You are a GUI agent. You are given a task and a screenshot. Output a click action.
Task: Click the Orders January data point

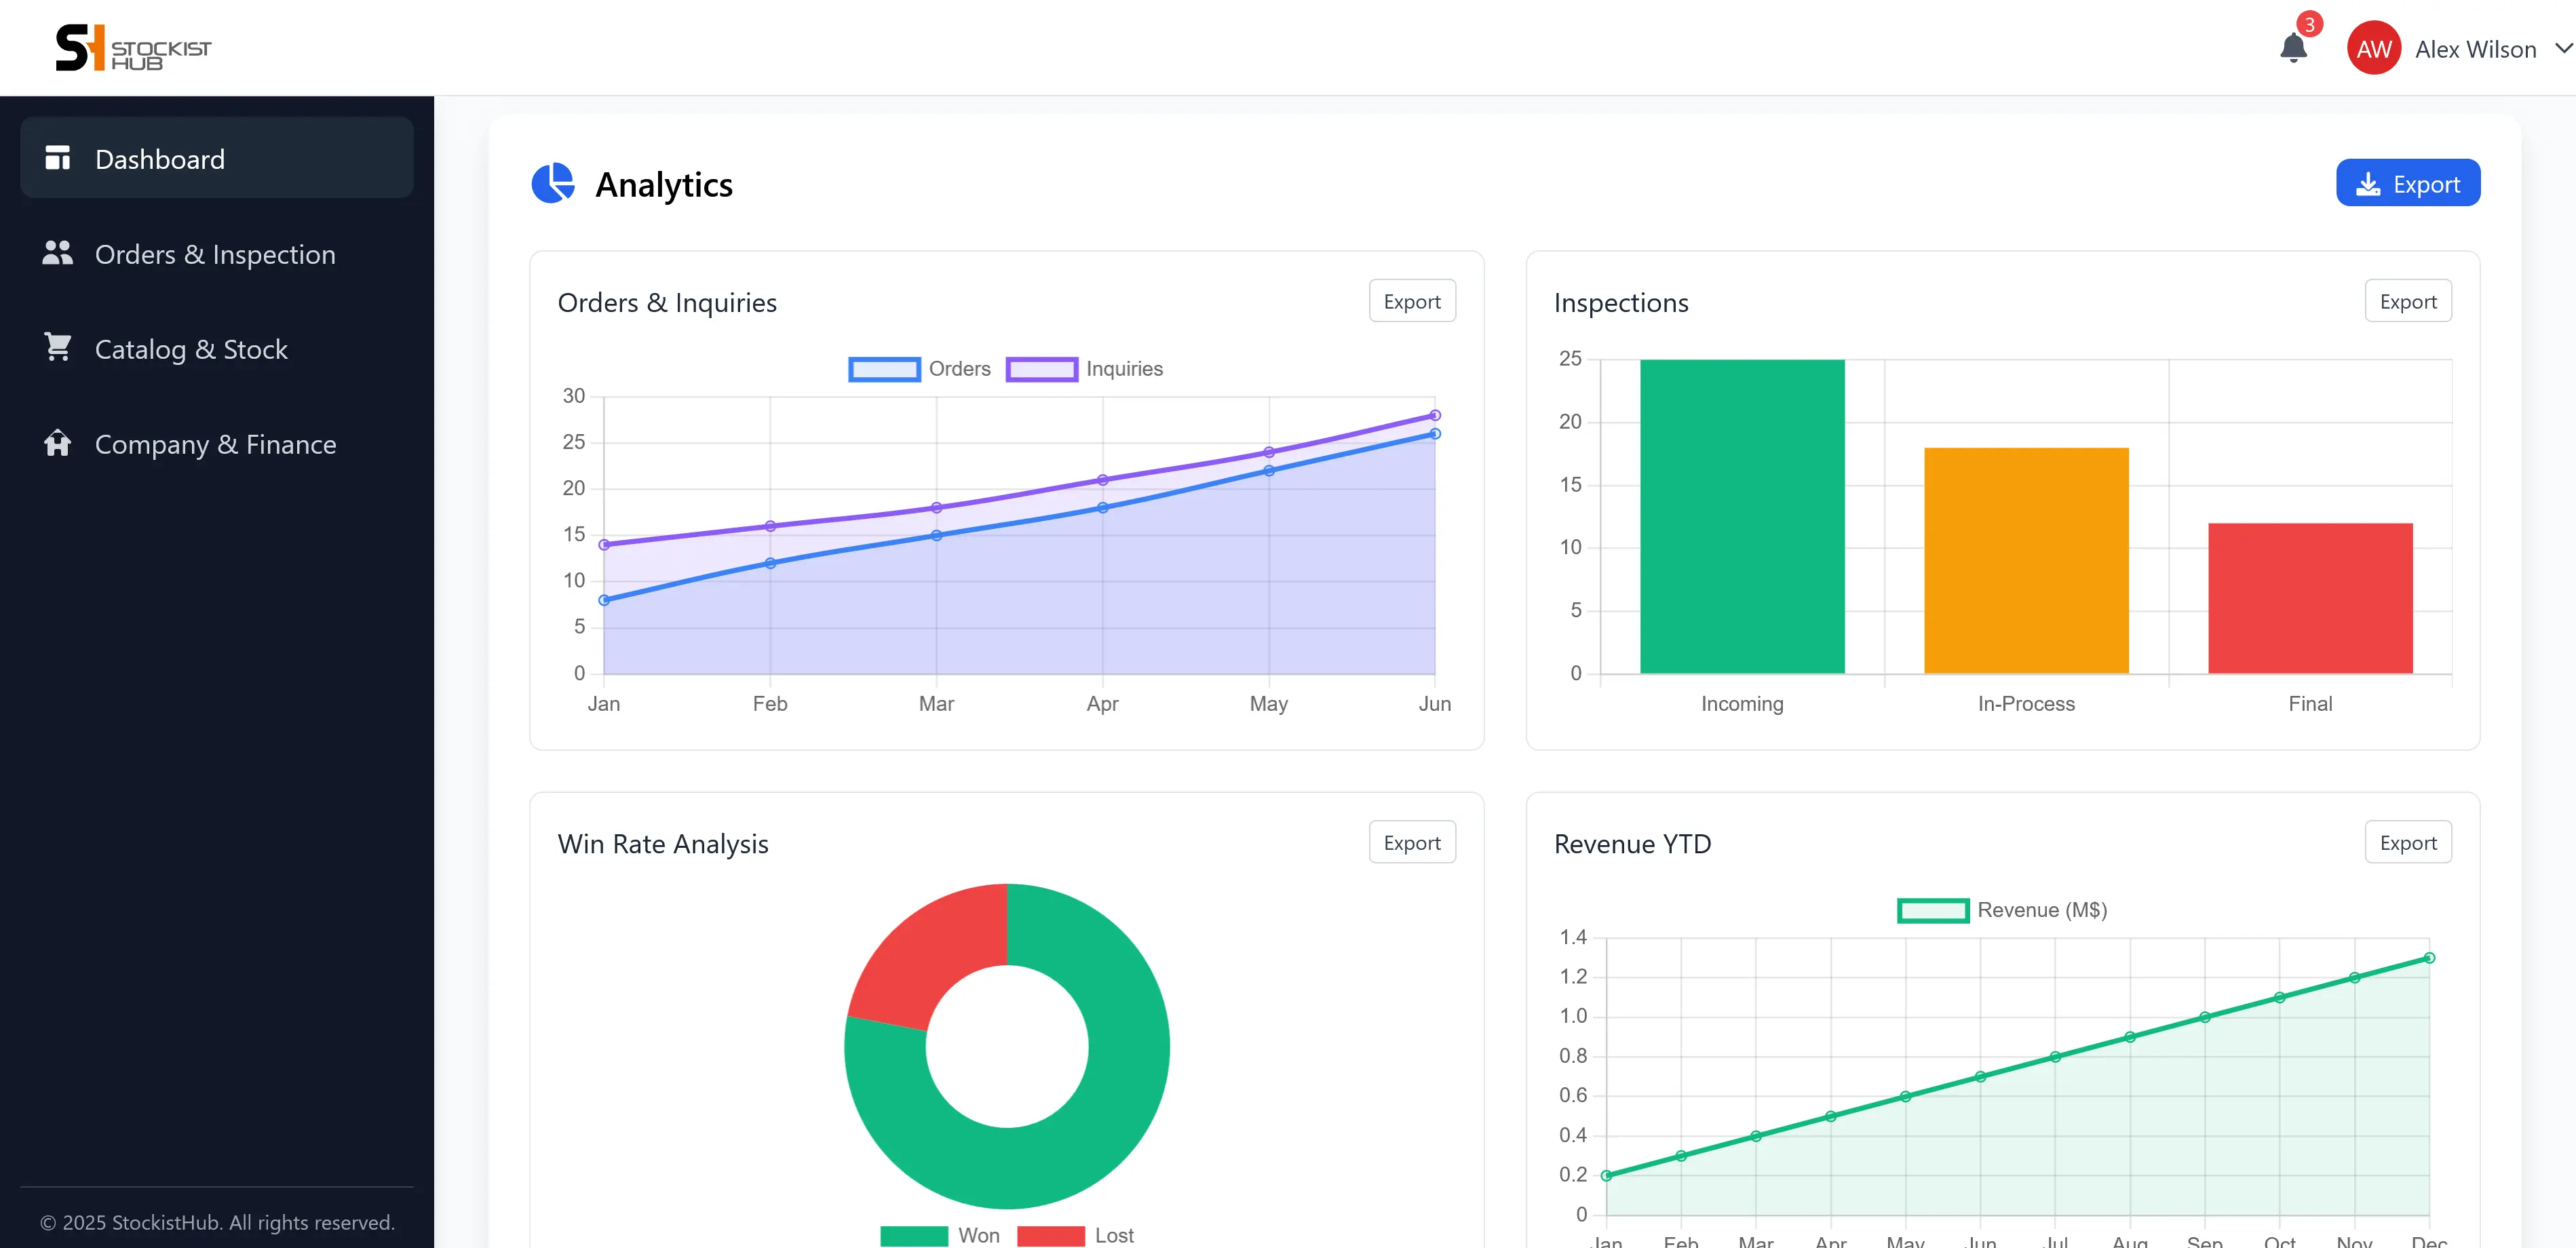[x=604, y=600]
